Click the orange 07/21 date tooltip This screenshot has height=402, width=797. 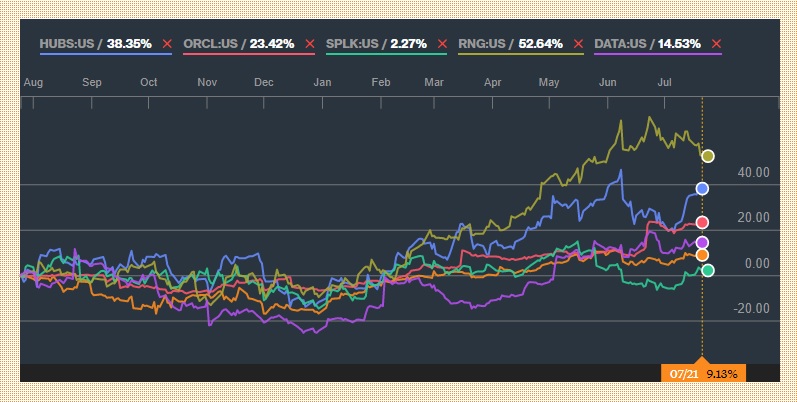click(x=704, y=373)
